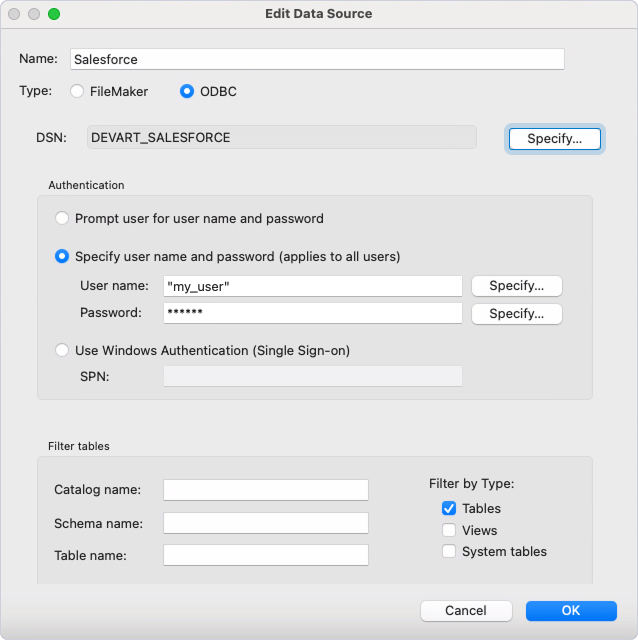This screenshot has width=638, height=640.
Task: Click the SPN input field
Action: pos(313,376)
